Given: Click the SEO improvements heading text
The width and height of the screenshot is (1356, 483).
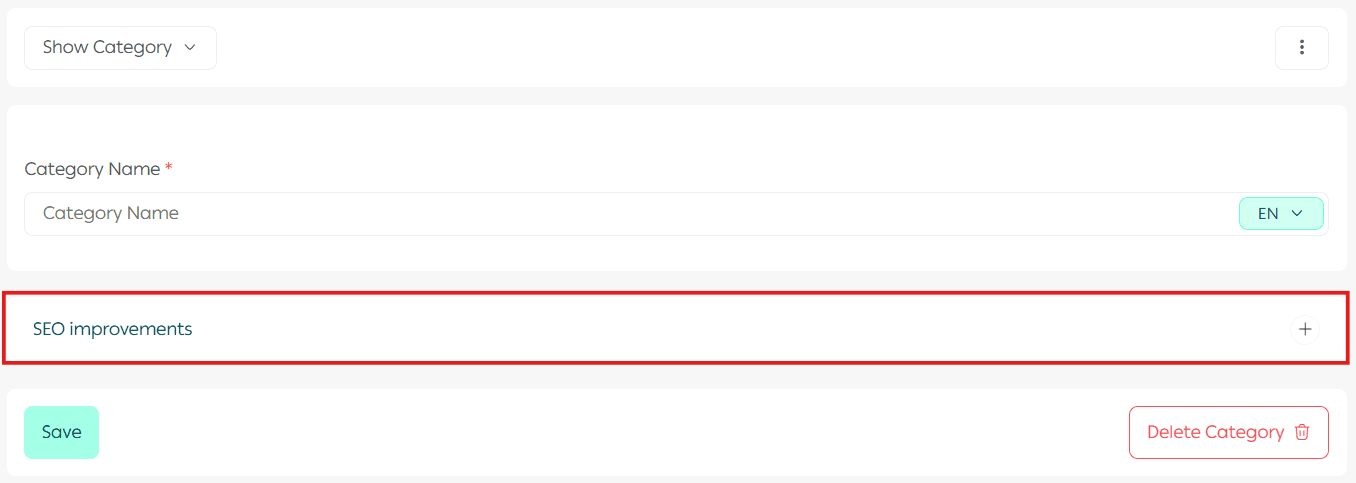Looking at the screenshot, I should coord(112,329).
